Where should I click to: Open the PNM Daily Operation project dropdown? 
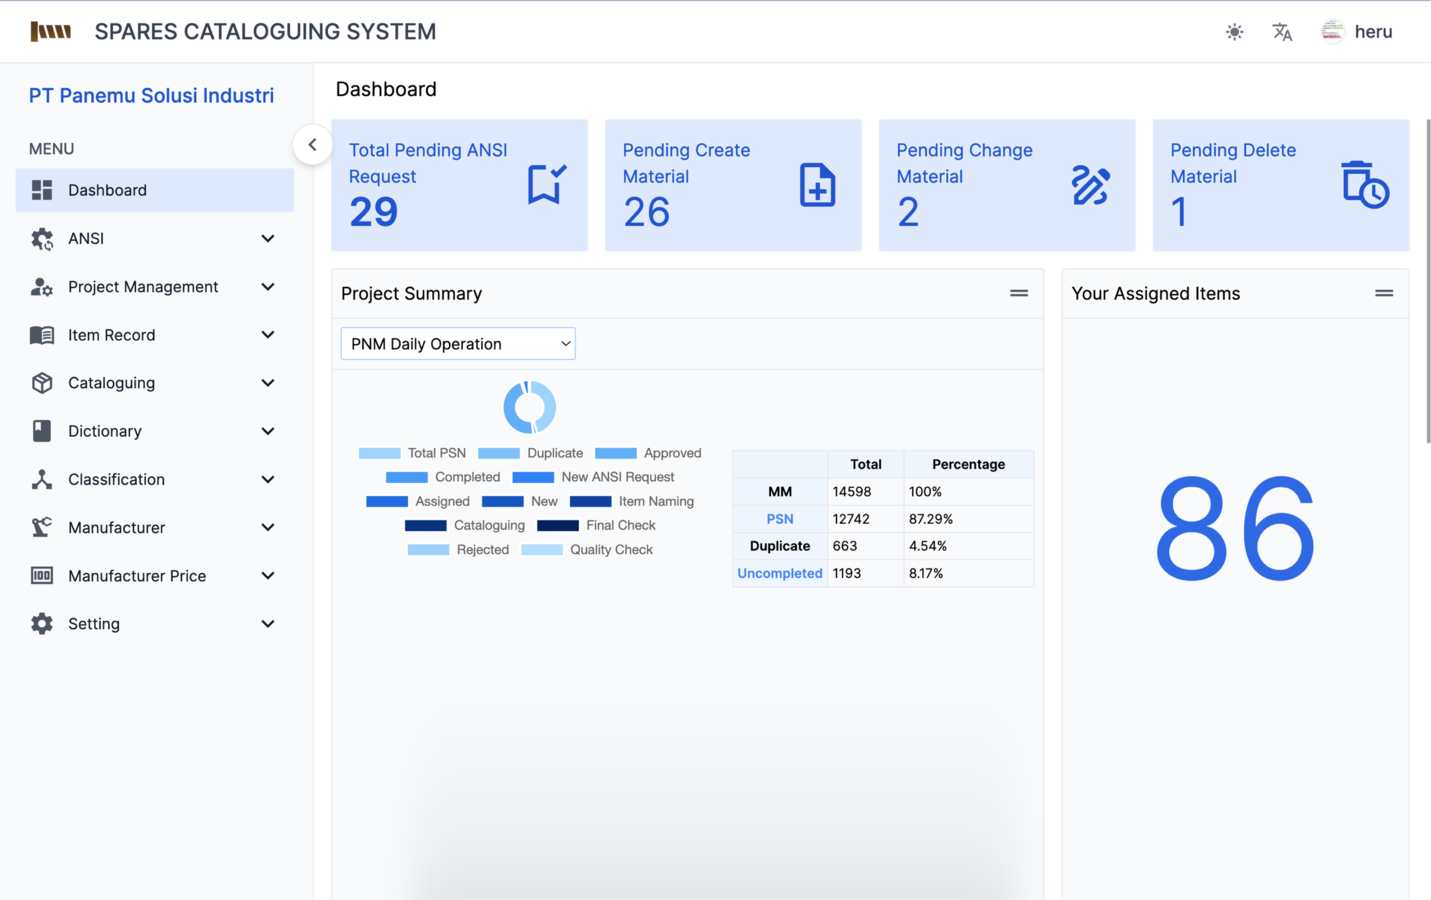point(458,344)
